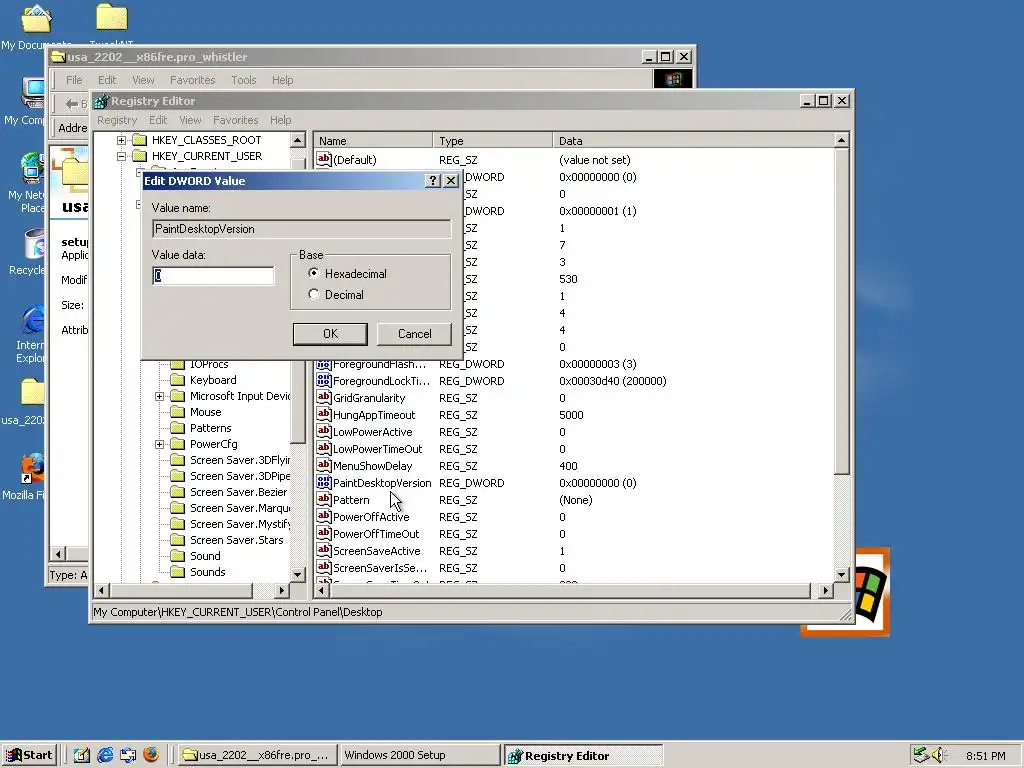Viewport: 1024px width, 768px height.
Task: Click Show Desktop quick launch icon
Action: [82, 755]
